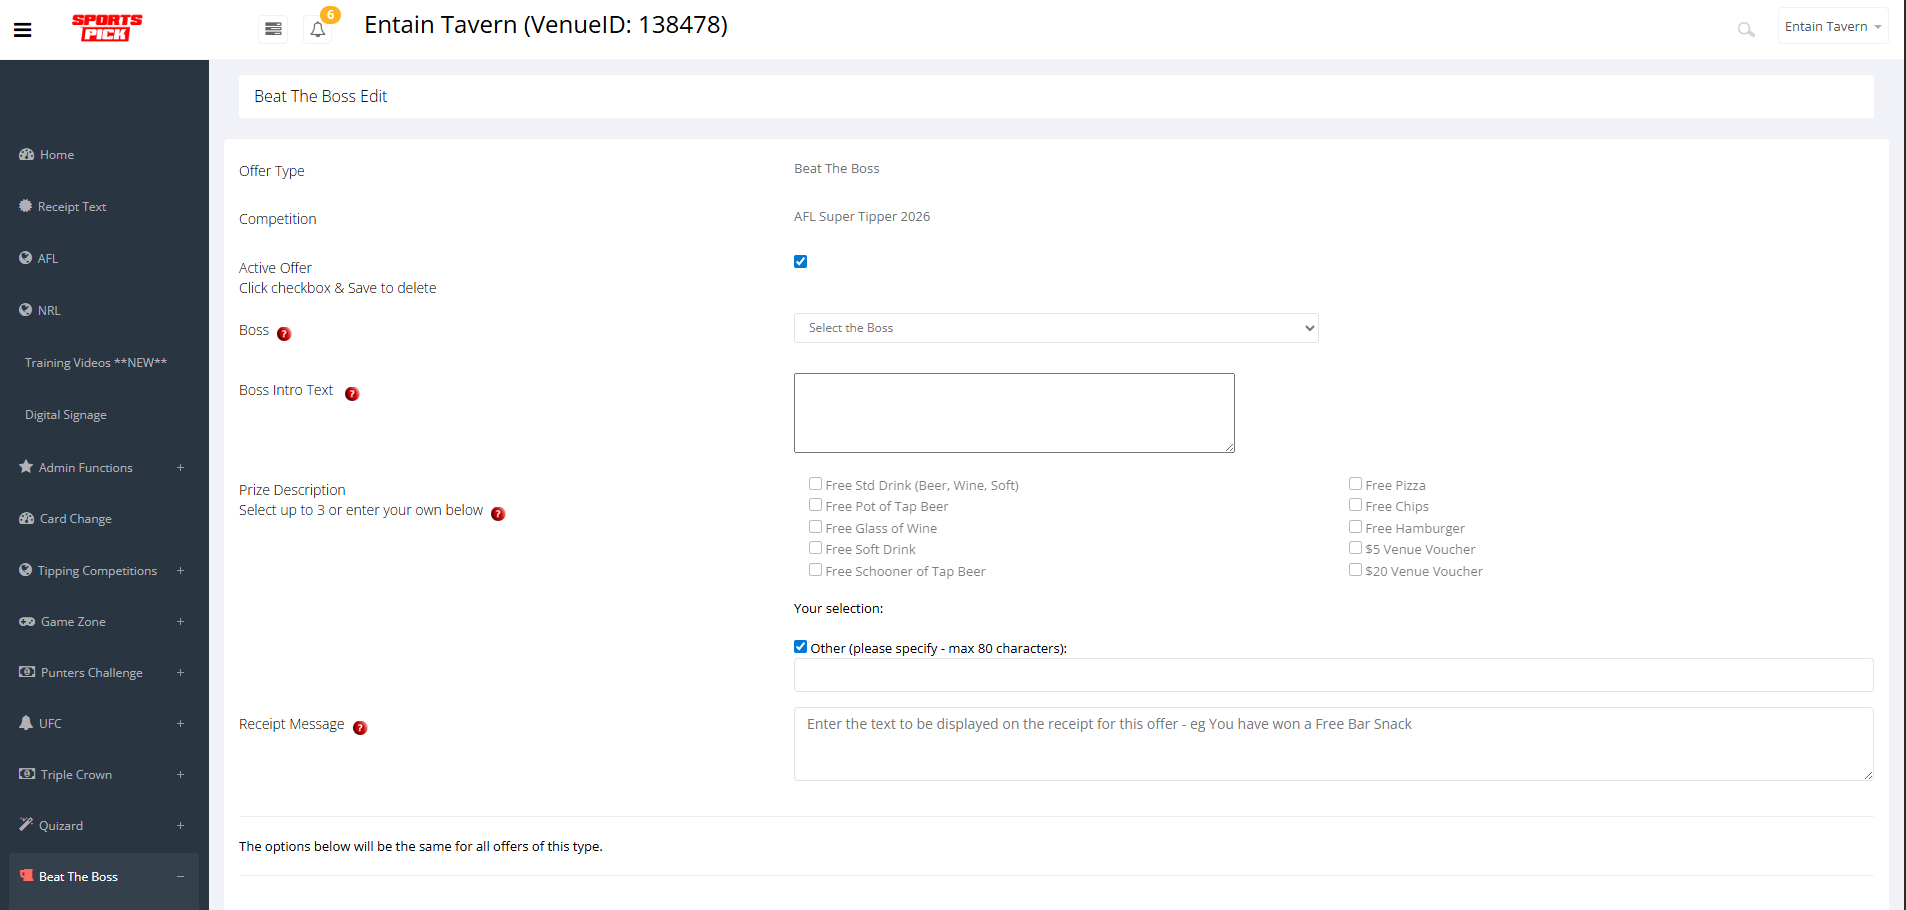Open Receipt Text in sidebar
Screen dimensions: 1906x910
71,207
